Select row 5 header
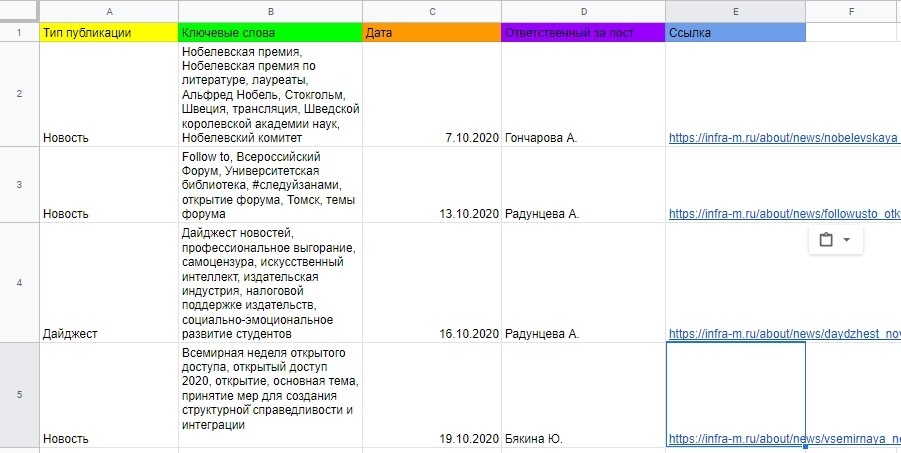 [20, 394]
